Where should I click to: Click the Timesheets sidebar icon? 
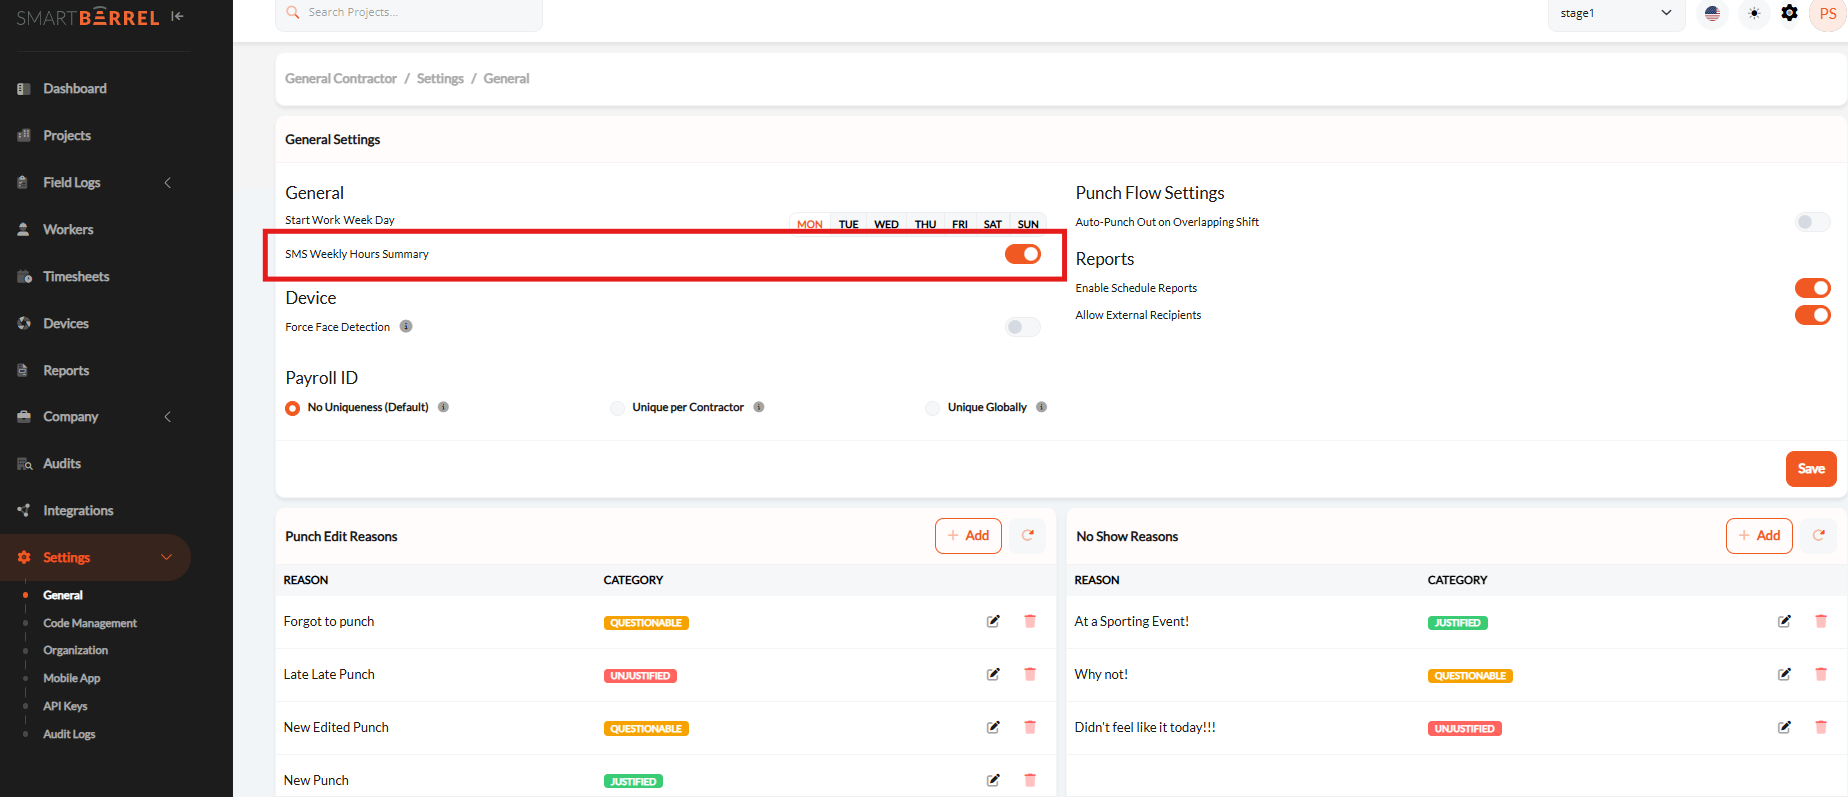pos(24,277)
